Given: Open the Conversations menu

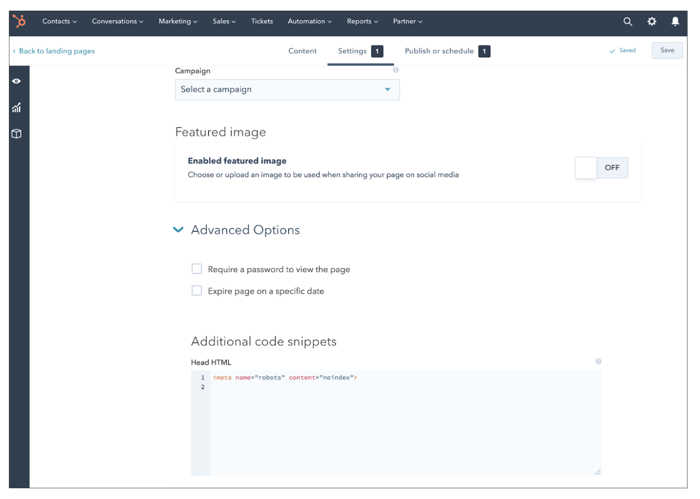Looking at the screenshot, I should tap(117, 21).
